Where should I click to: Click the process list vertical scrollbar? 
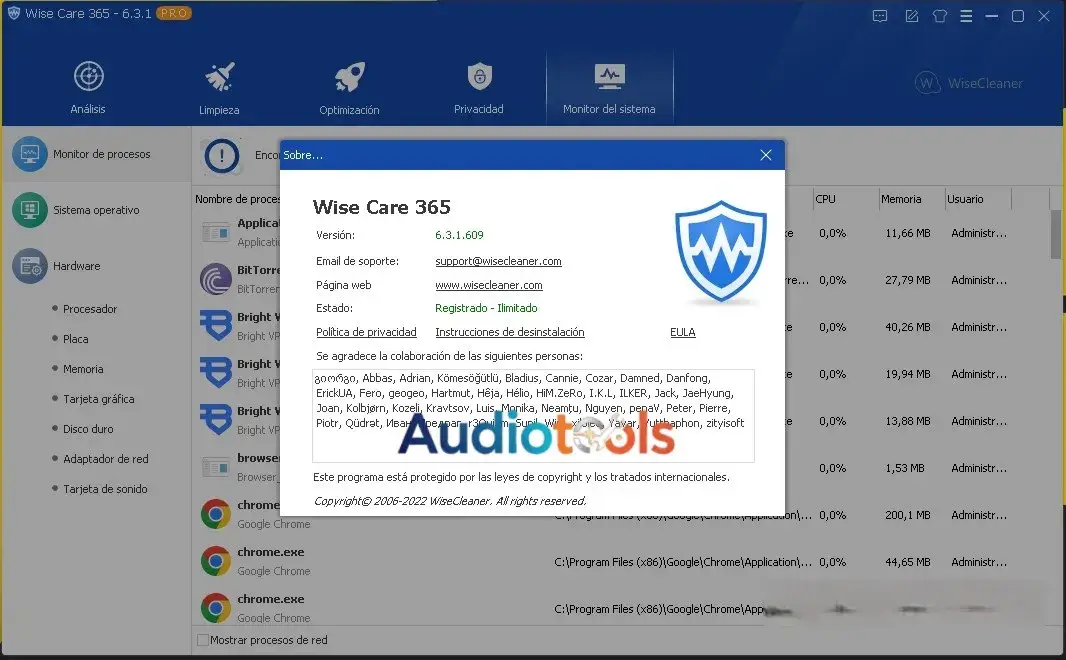click(1056, 233)
